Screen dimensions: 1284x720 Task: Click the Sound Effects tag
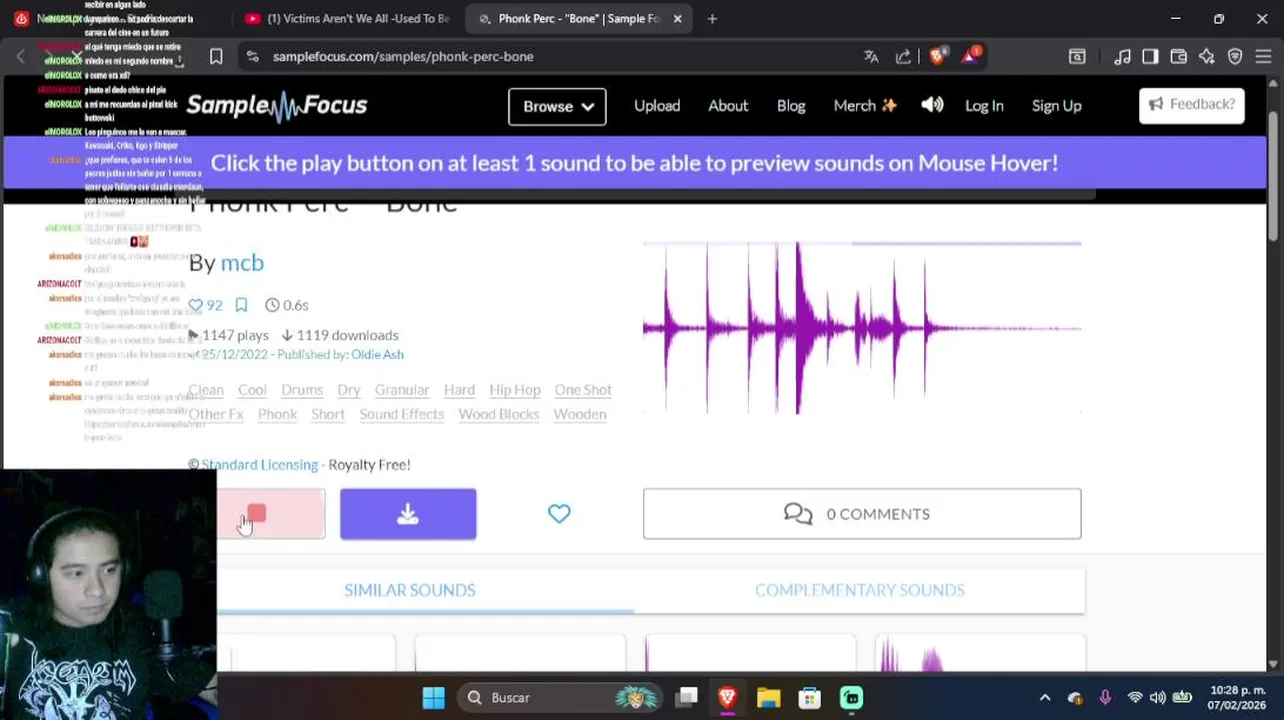click(x=402, y=414)
